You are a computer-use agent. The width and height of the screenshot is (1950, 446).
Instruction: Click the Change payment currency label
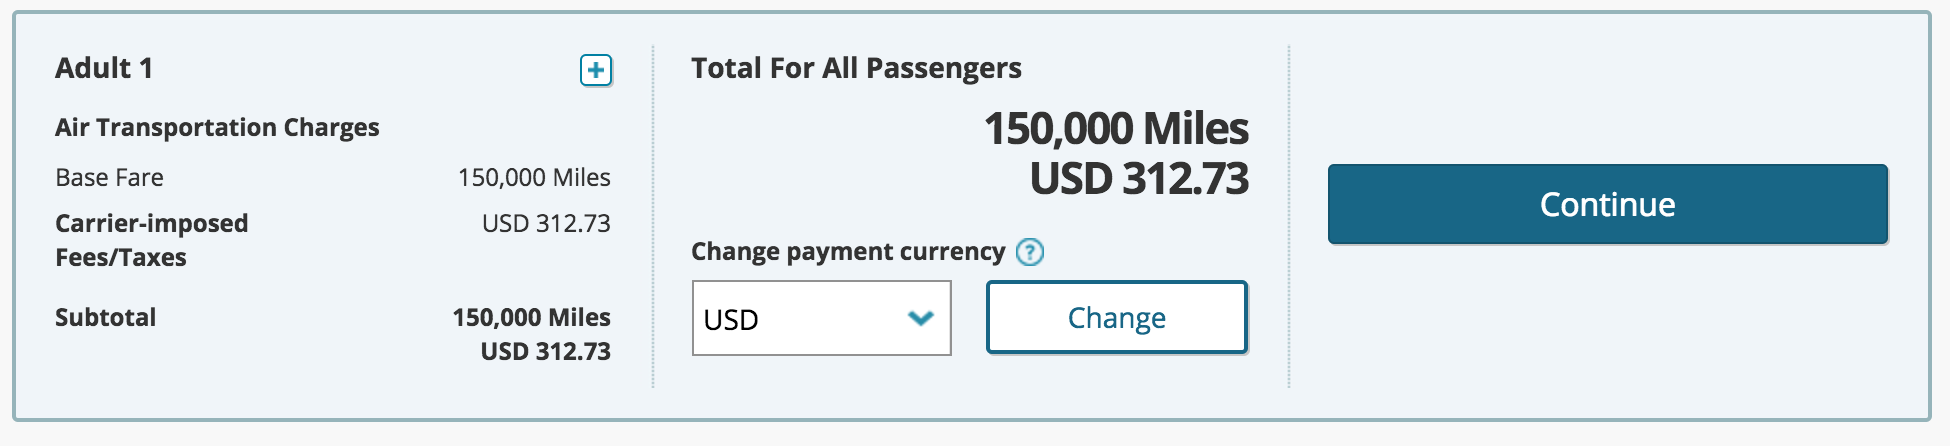pyautogui.click(x=848, y=251)
